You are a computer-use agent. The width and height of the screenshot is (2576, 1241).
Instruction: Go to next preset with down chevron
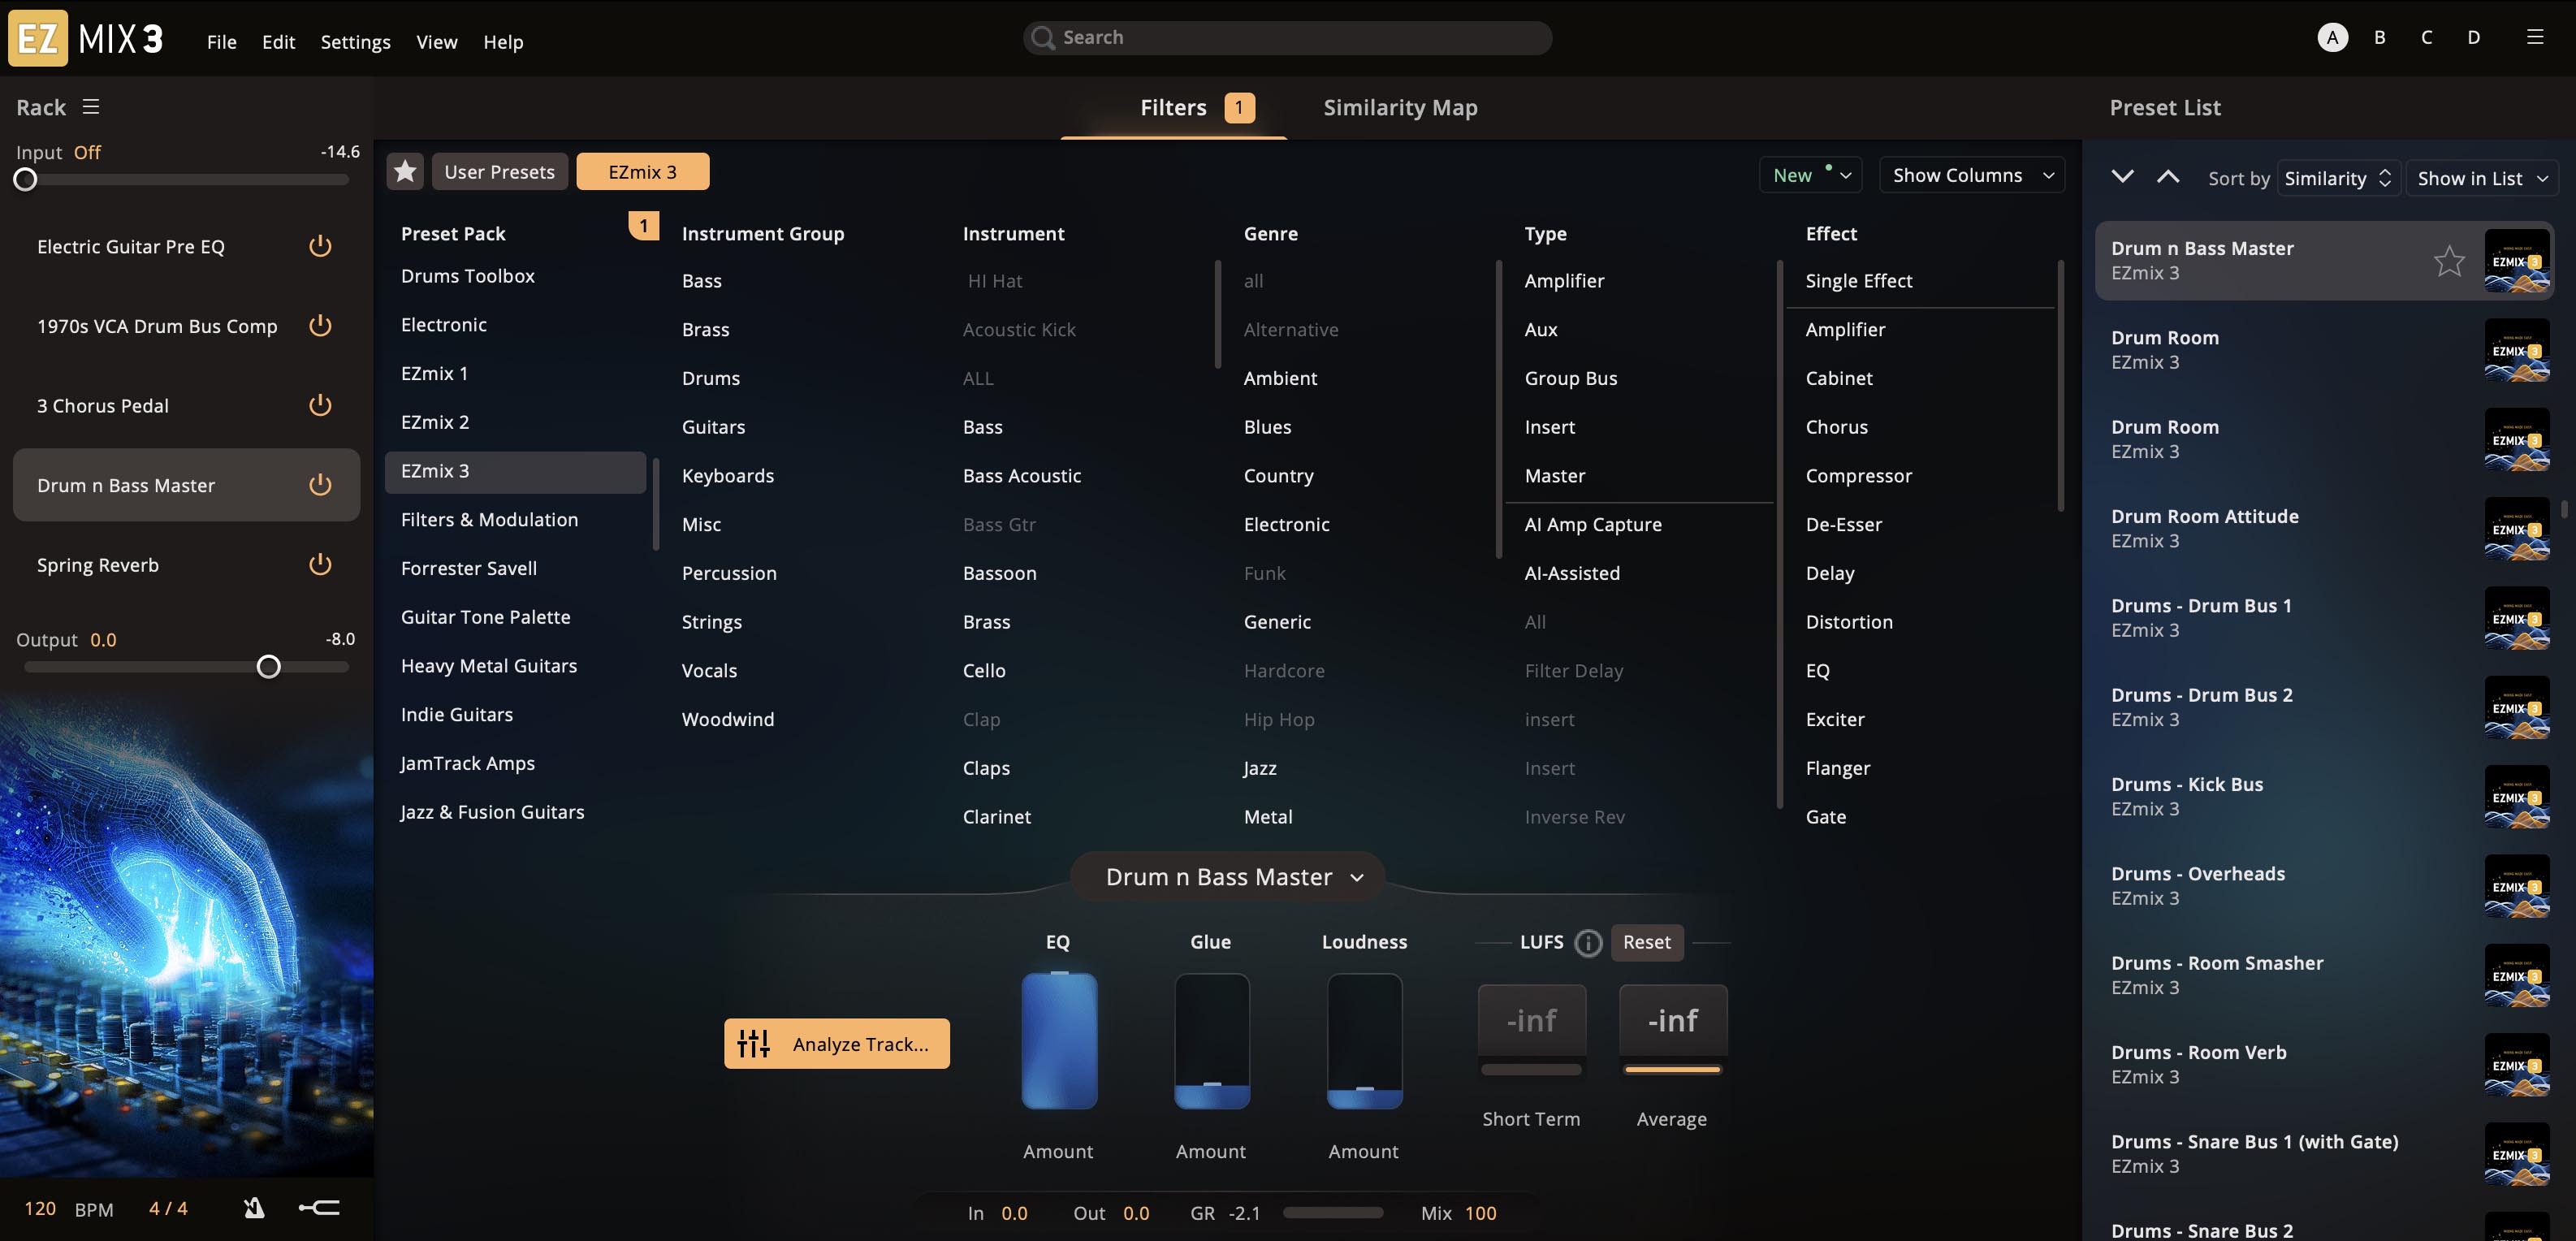(2122, 177)
